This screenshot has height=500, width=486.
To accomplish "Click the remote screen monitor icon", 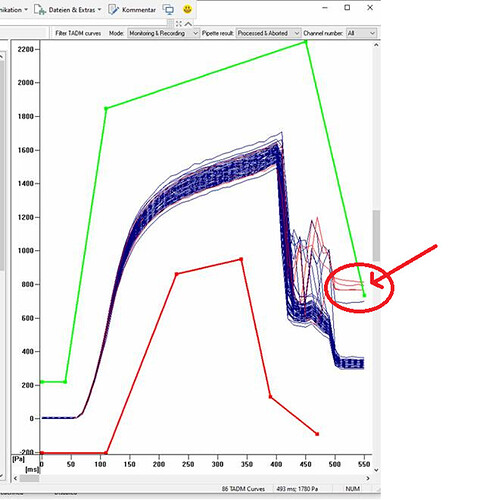I will click(x=169, y=10).
